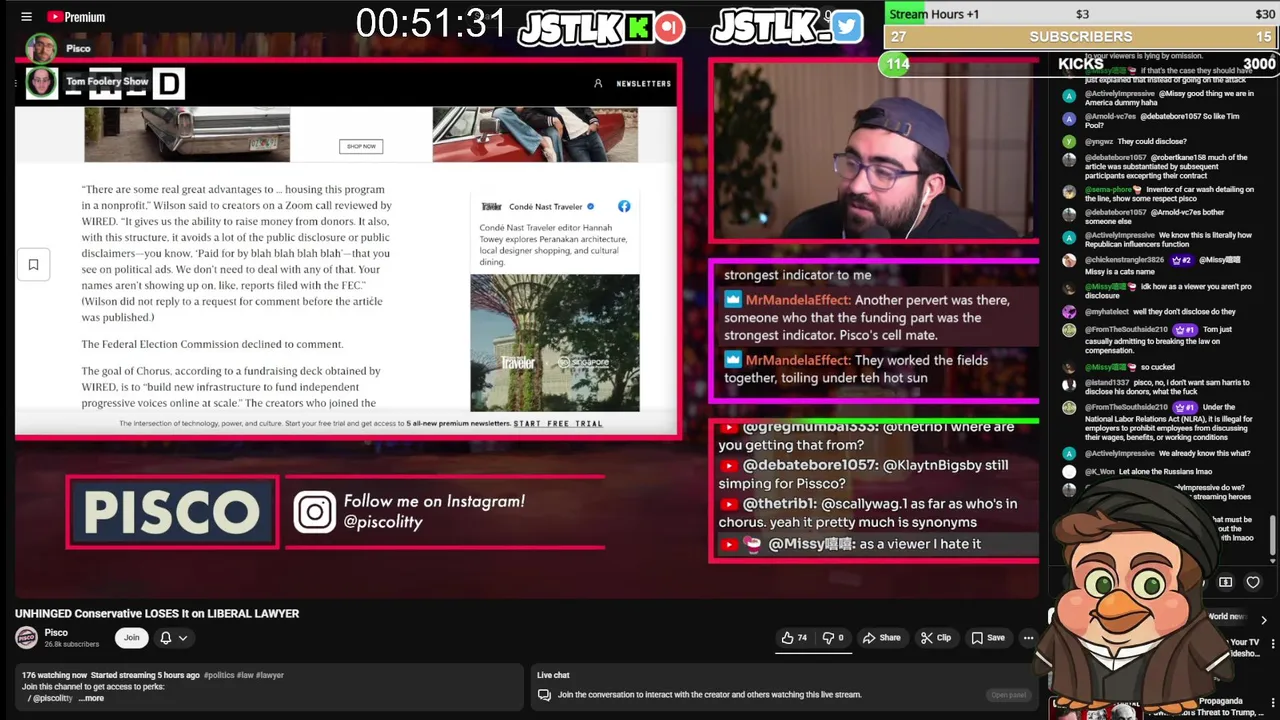This screenshot has height=720, width=1280.
Task: Open the YouTube guide hamburger menu
Action: click(26, 17)
